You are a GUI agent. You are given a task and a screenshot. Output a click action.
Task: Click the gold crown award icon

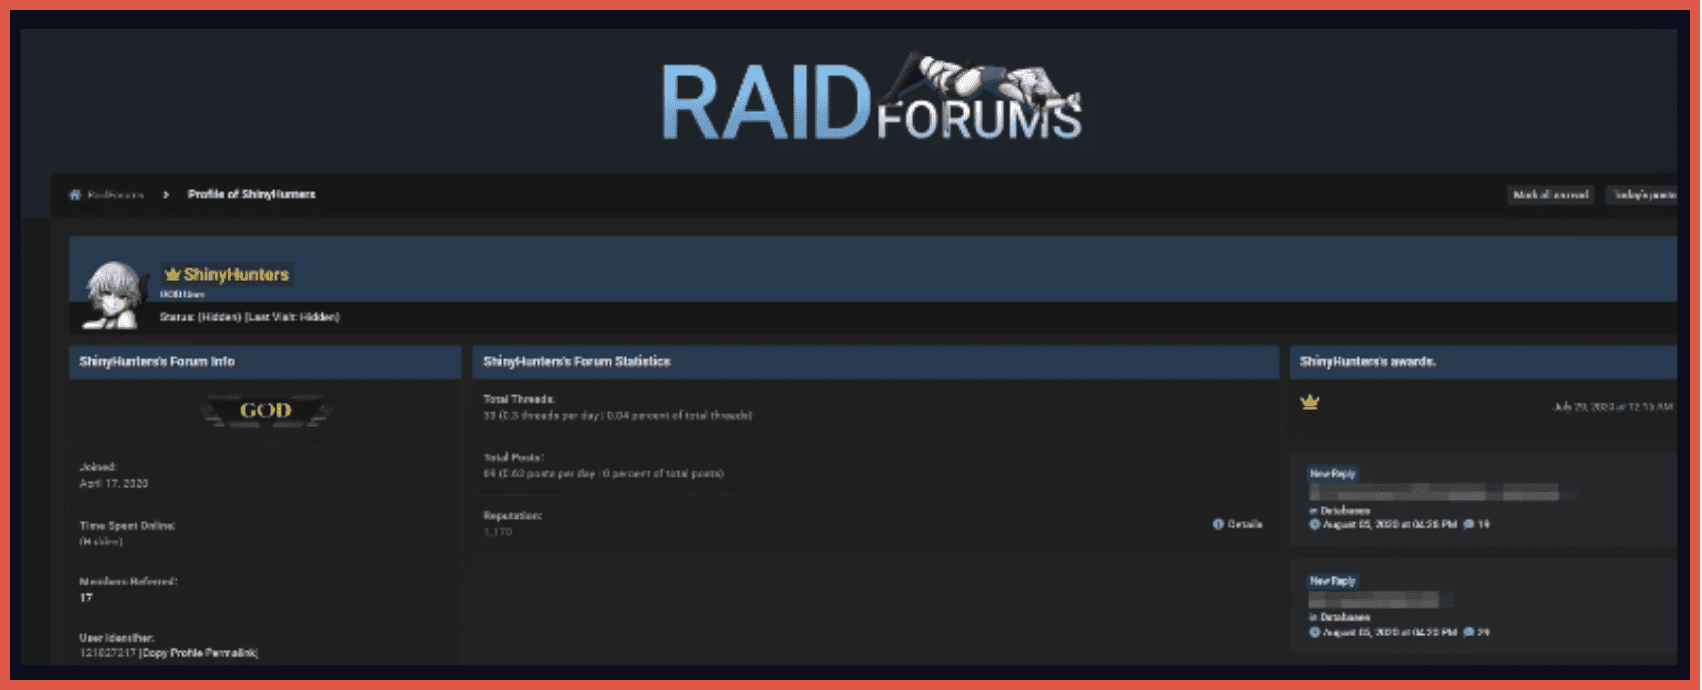(x=1310, y=402)
